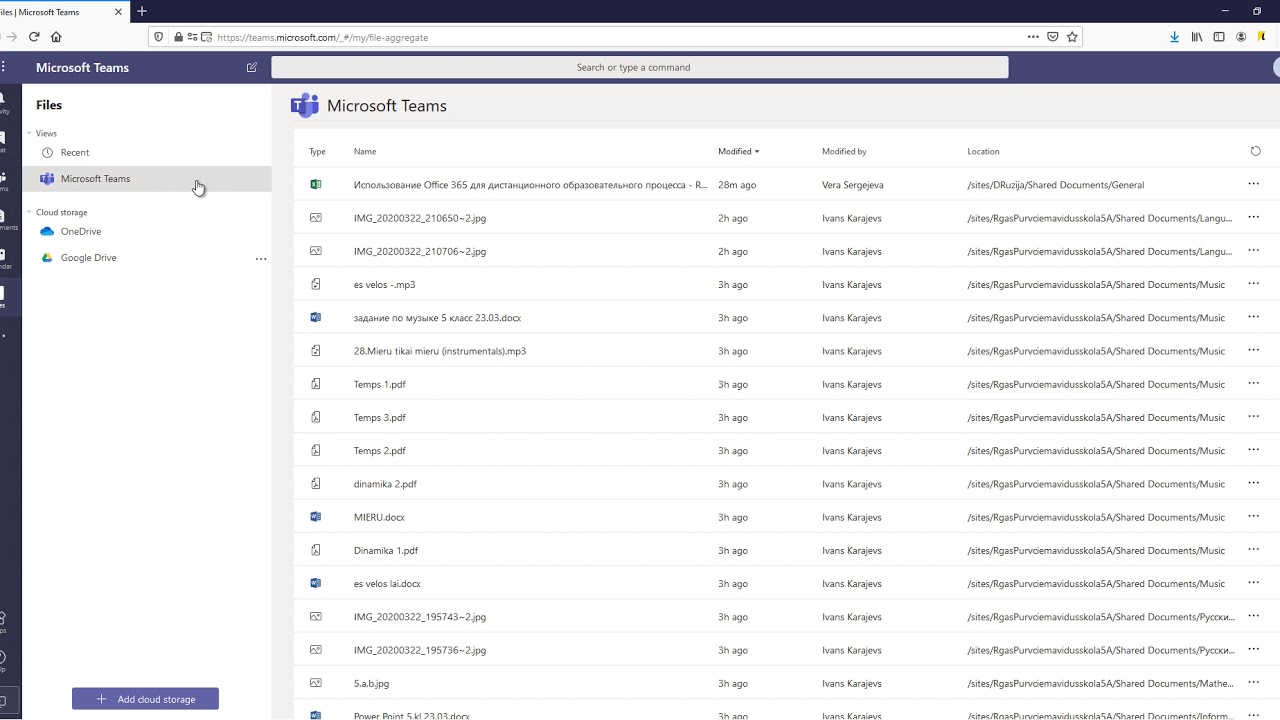Go to the browser home page

56,36
